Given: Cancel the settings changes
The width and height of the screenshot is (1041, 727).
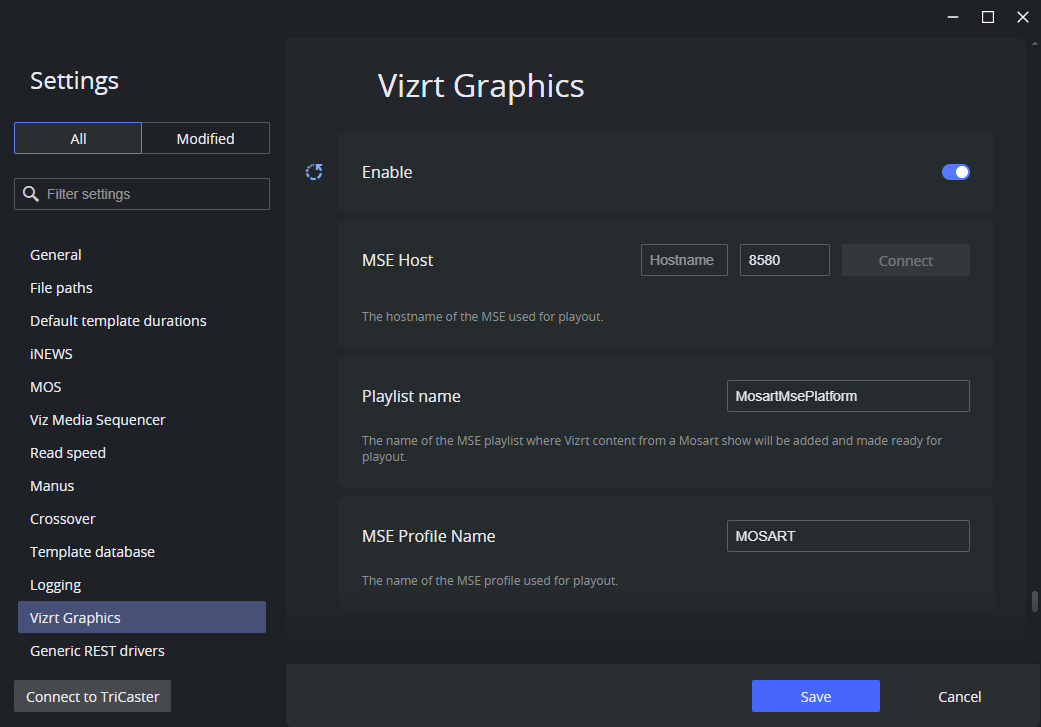Looking at the screenshot, I should pos(959,696).
